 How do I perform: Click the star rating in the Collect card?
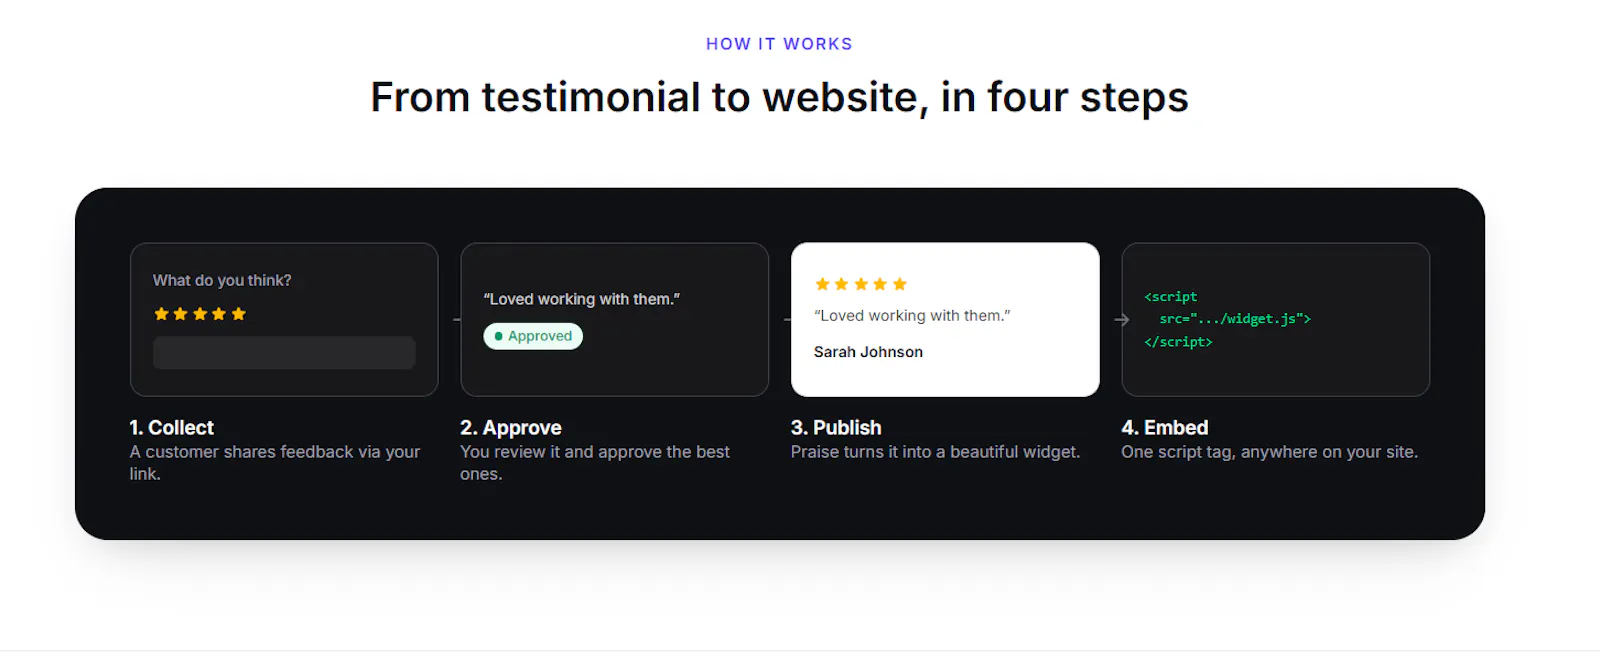[x=200, y=314]
